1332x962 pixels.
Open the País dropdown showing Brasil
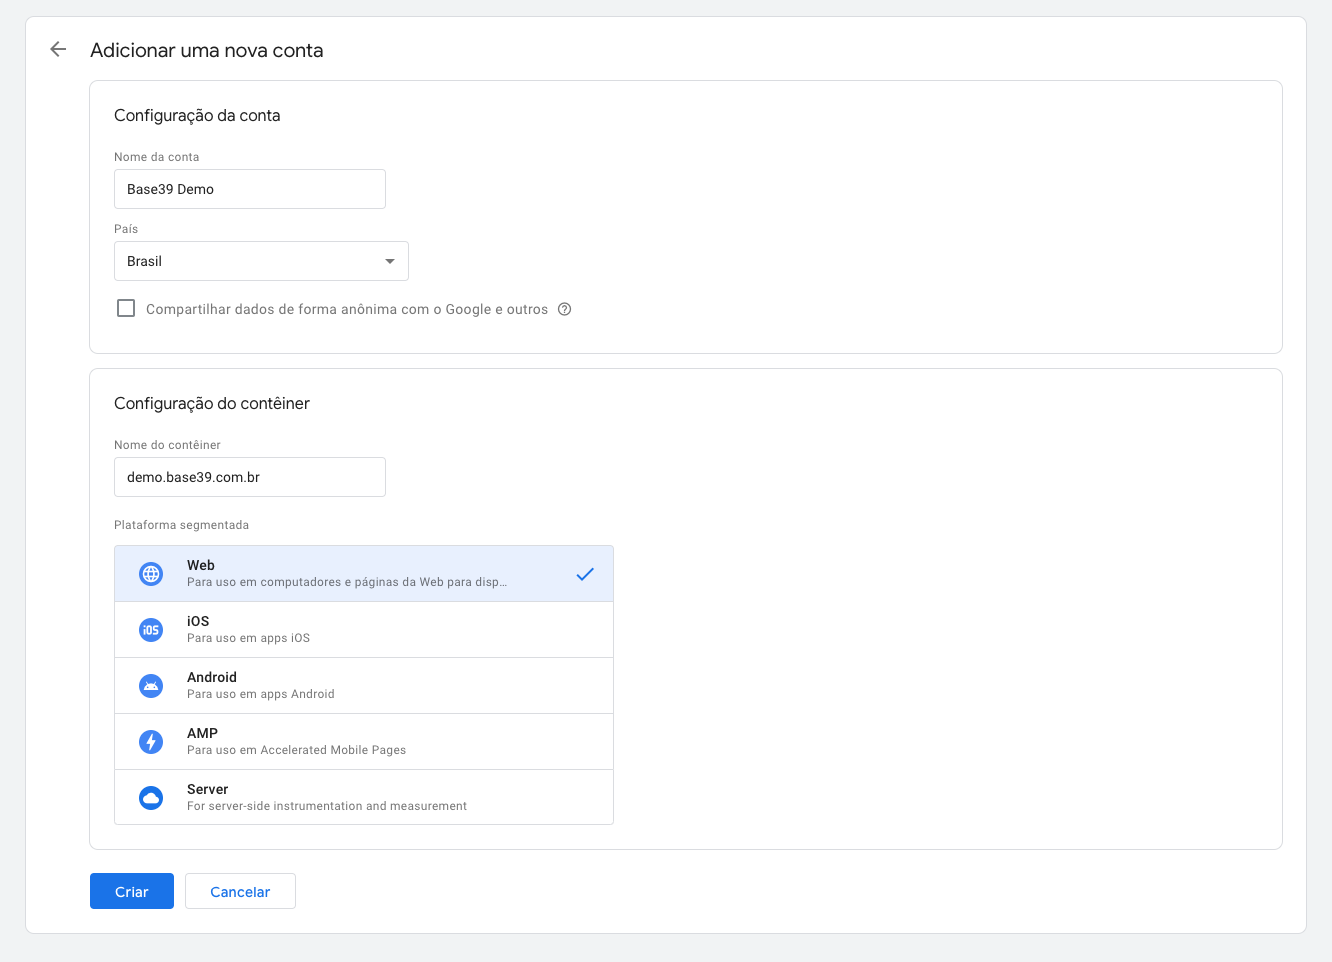pyautogui.click(x=261, y=261)
